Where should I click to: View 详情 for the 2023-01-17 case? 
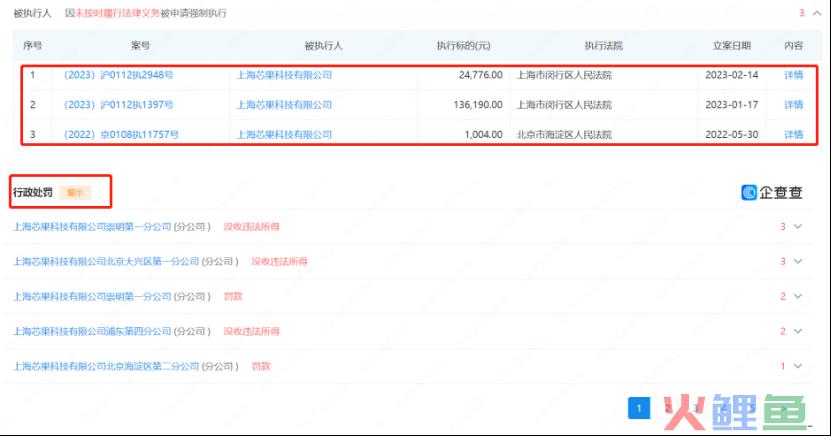(793, 105)
